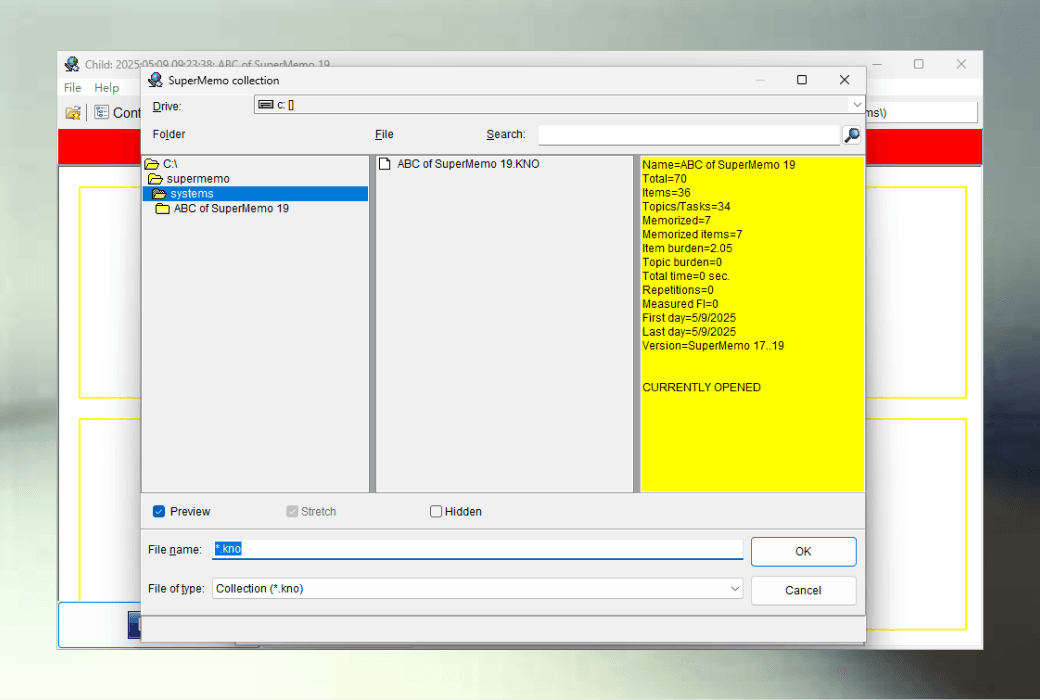The width and height of the screenshot is (1040, 700).
Task: Click the "Topic burden=0" preview line
Action: pos(682,262)
